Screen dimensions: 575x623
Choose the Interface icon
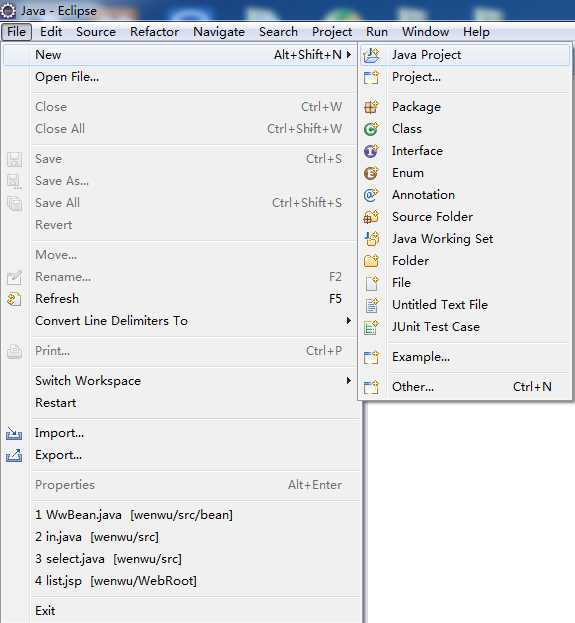371,151
